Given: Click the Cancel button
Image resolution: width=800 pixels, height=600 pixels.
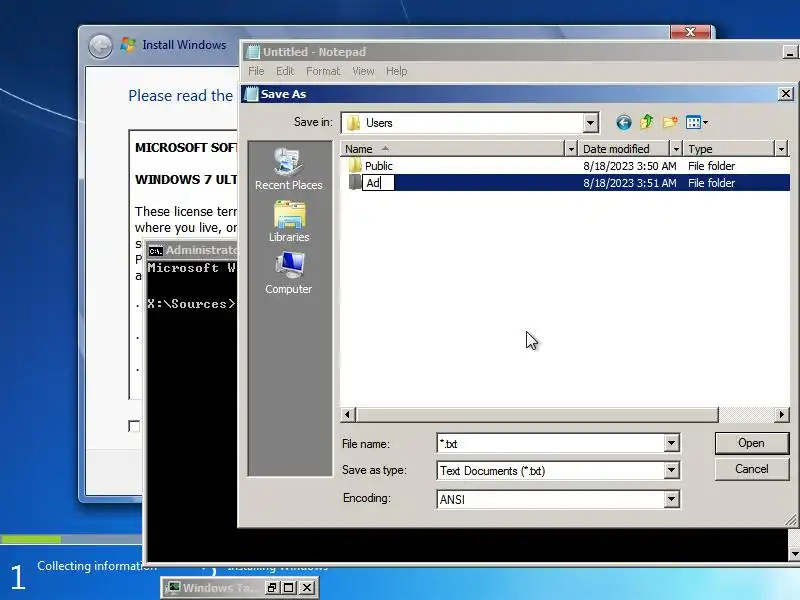Looking at the screenshot, I should (752, 469).
